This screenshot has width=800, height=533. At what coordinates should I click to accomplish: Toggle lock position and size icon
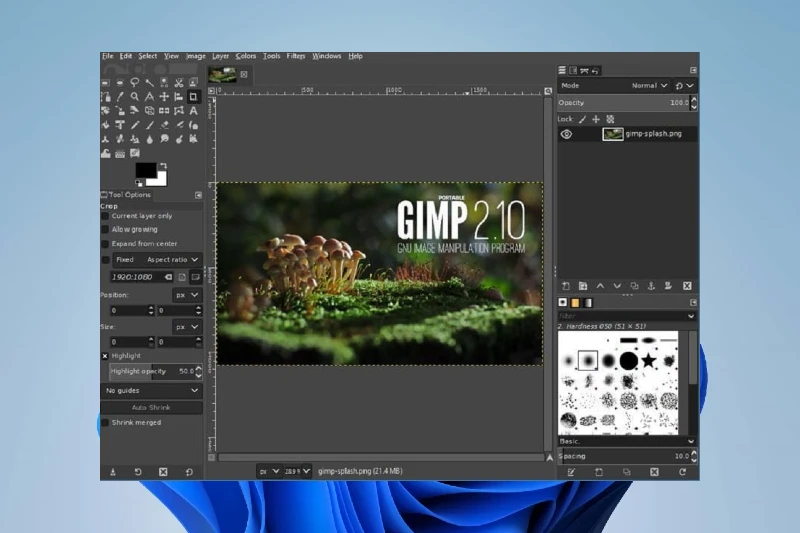[596, 119]
